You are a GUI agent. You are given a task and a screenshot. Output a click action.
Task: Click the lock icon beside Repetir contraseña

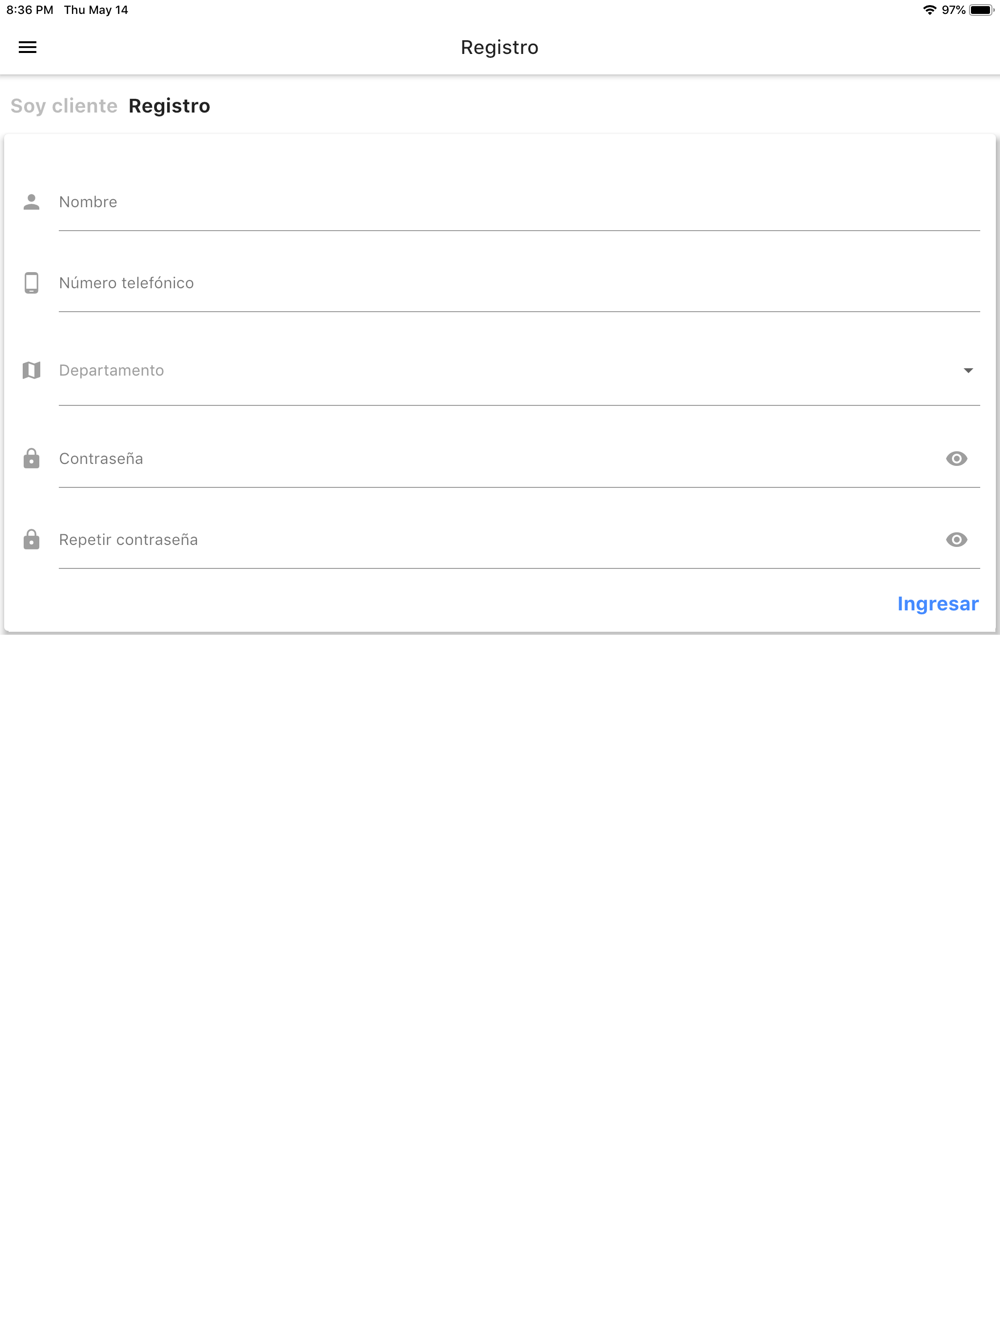click(32, 539)
